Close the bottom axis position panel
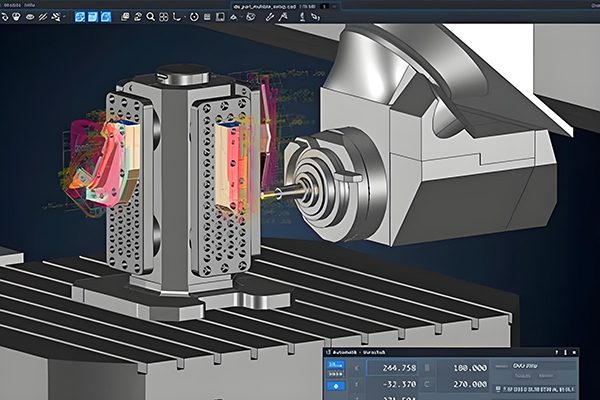Screen dimensions: 600x400 pyautogui.click(x=574, y=352)
